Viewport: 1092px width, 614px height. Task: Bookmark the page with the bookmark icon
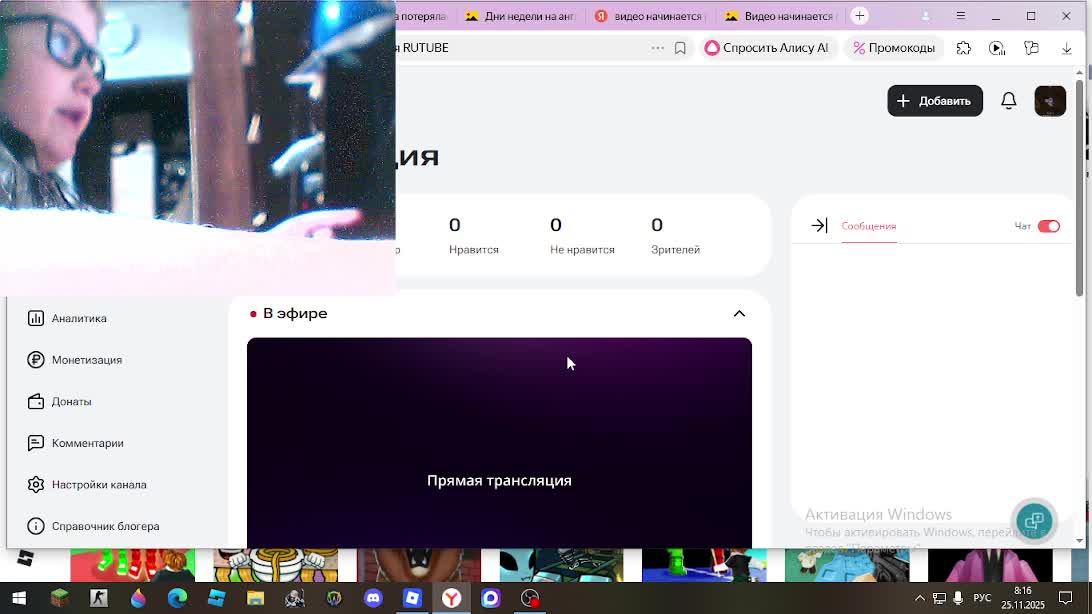(x=680, y=48)
